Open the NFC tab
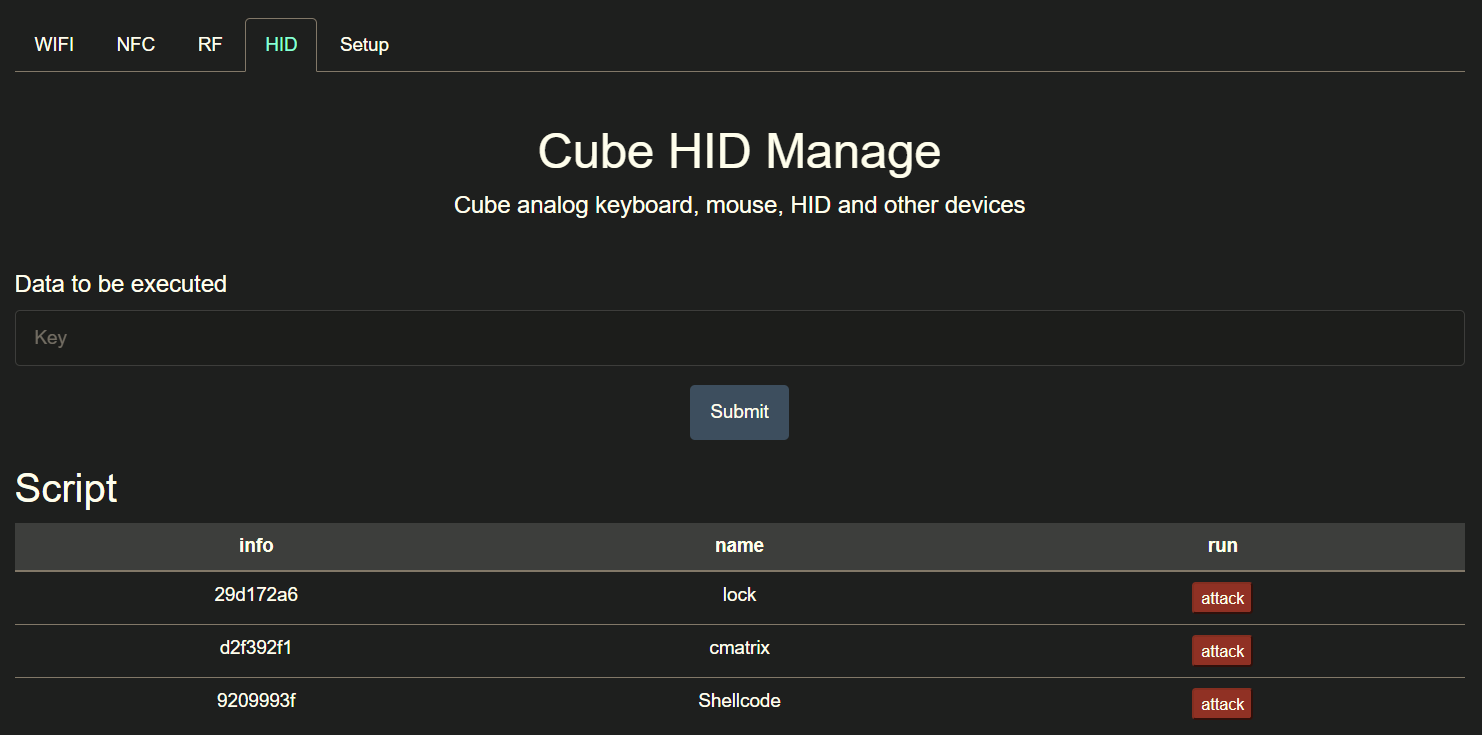This screenshot has height=735, width=1482. [136, 45]
